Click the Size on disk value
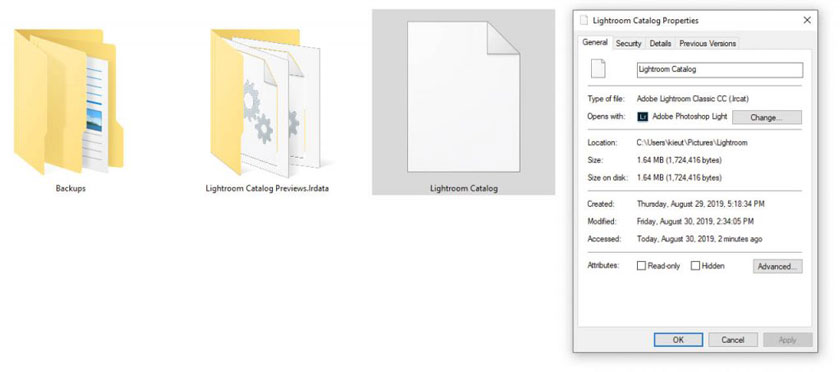840x372 pixels. [x=679, y=177]
